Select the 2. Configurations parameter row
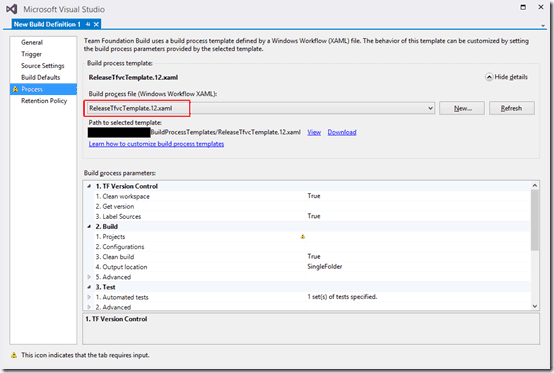Viewport: 554px width, 373px height. [x=307, y=247]
